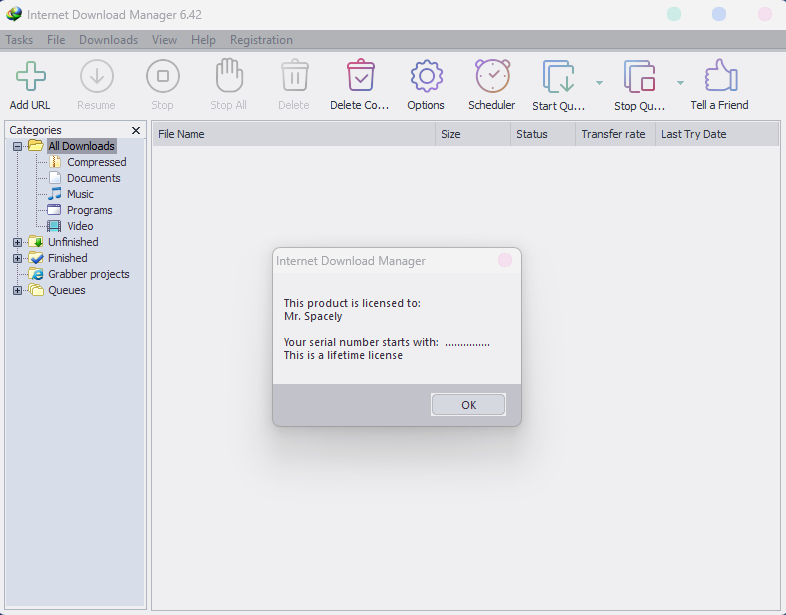The image size is (786, 615).
Task: Click the Grabber projects icon
Action: [36, 274]
